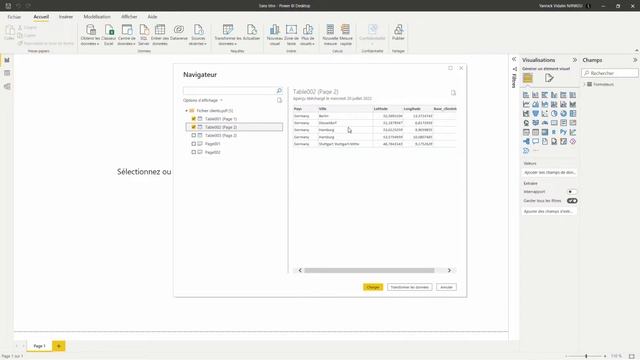Uncheck Table001 (Page 1) checkbox
This screenshot has height=360, width=640.
coord(193,119)
